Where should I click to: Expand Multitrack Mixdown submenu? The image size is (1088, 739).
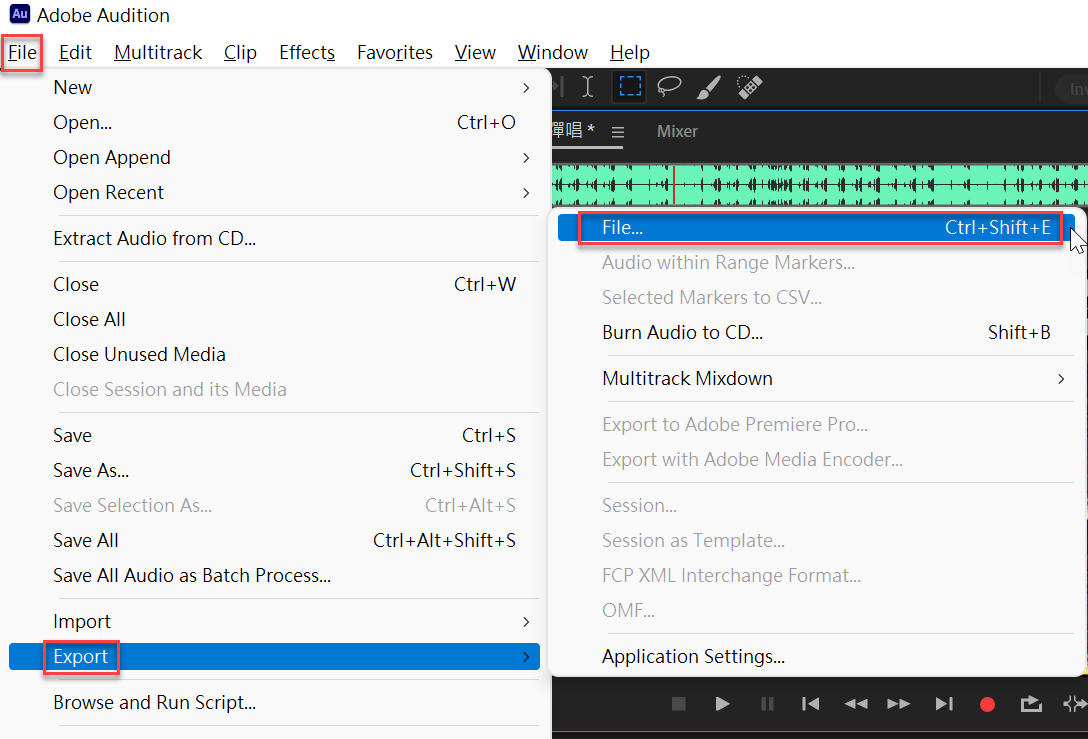(816, 379)
